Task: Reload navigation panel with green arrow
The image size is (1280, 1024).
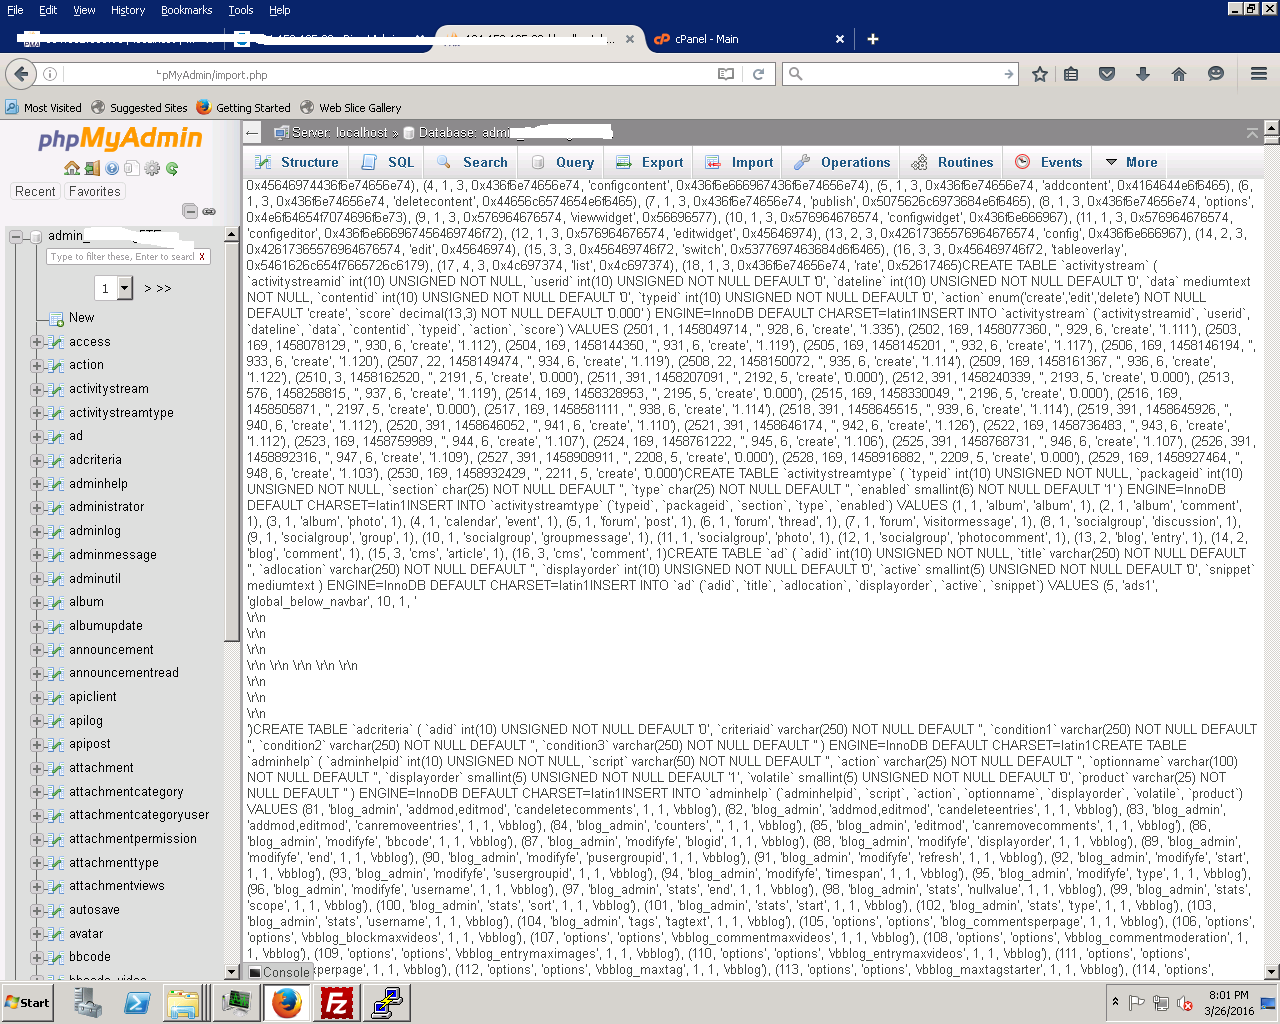Action: (172, 168)
